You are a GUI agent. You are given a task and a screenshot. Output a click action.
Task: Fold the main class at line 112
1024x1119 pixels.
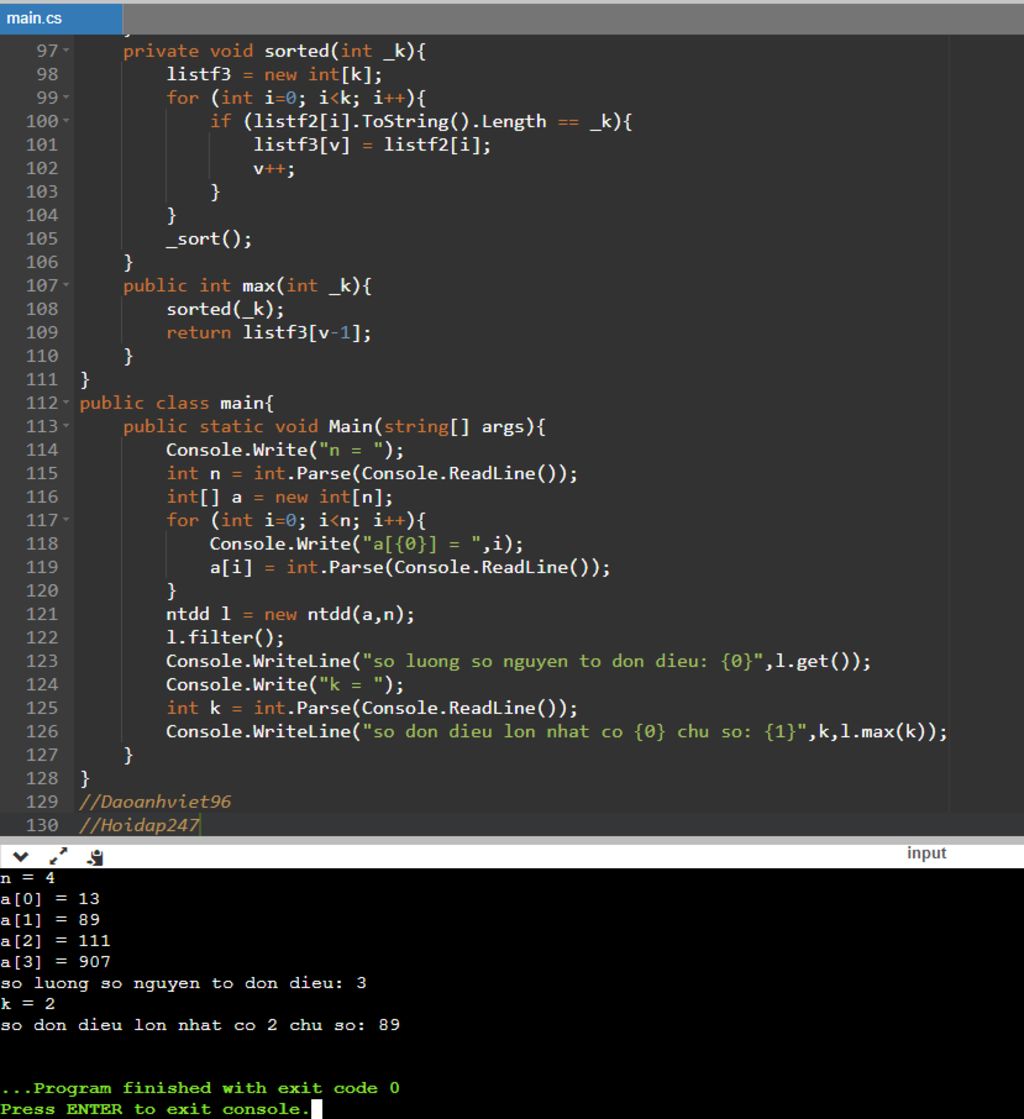66,402
